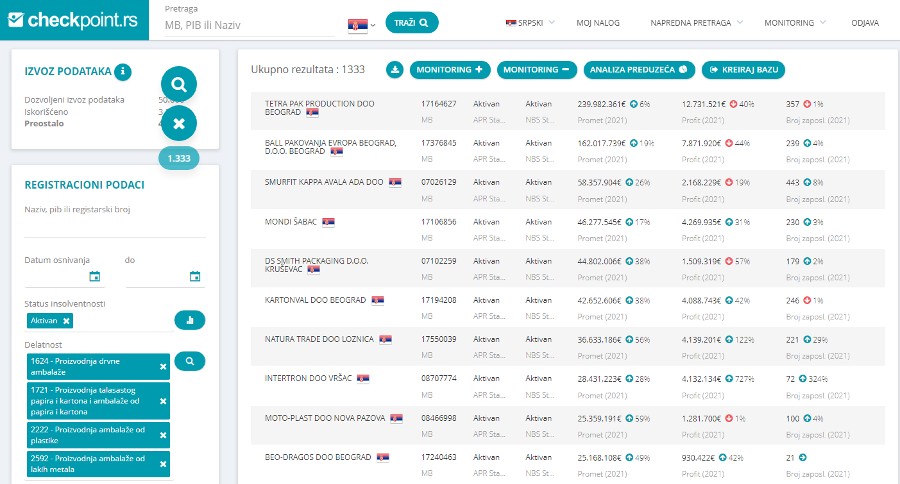The height and width of the screenshot is (484, 900).
Task: Remove the 1624 Proizvodnja drvne ambalaže tag
Action: 163,367
